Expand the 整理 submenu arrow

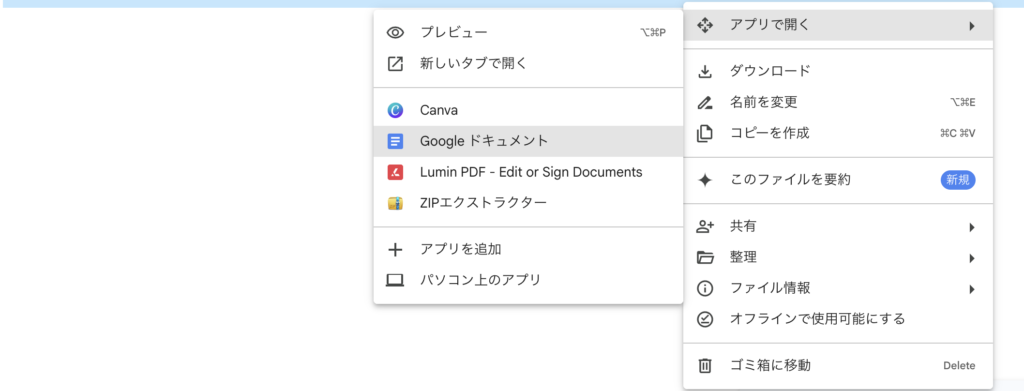(972, 258)
